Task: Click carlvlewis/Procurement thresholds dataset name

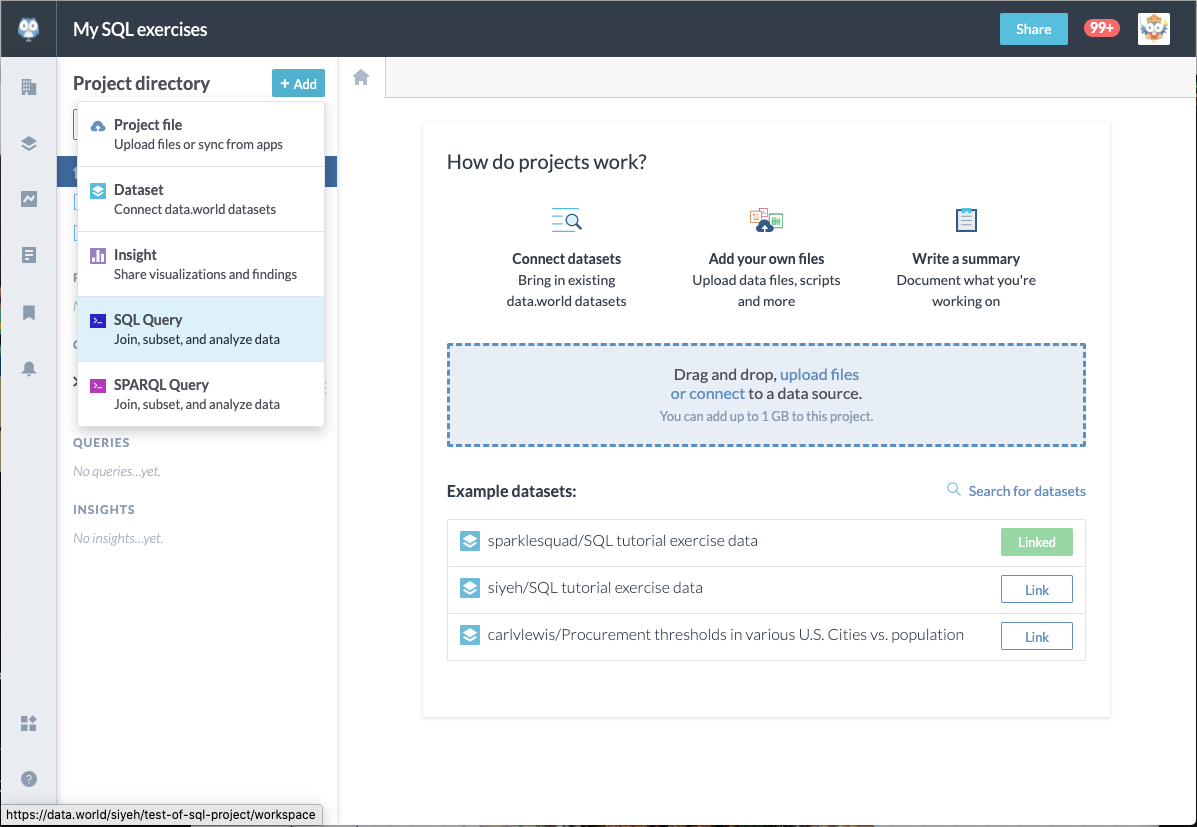Action: pos(726,635)
